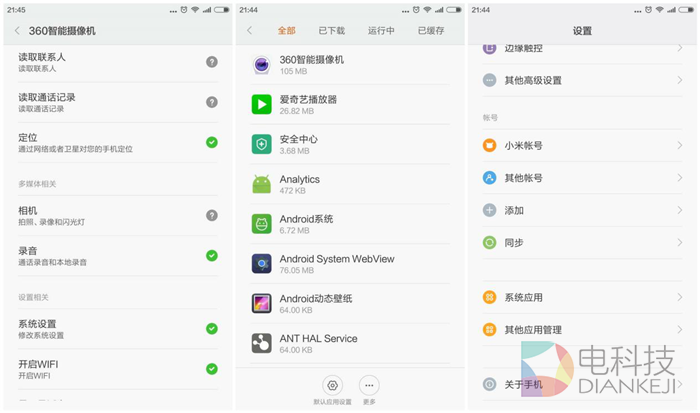Expand 其他帐号 row chevron
The height and width of the screenshot is (413, 700).
pyautogui.click(x=679, y=178)
